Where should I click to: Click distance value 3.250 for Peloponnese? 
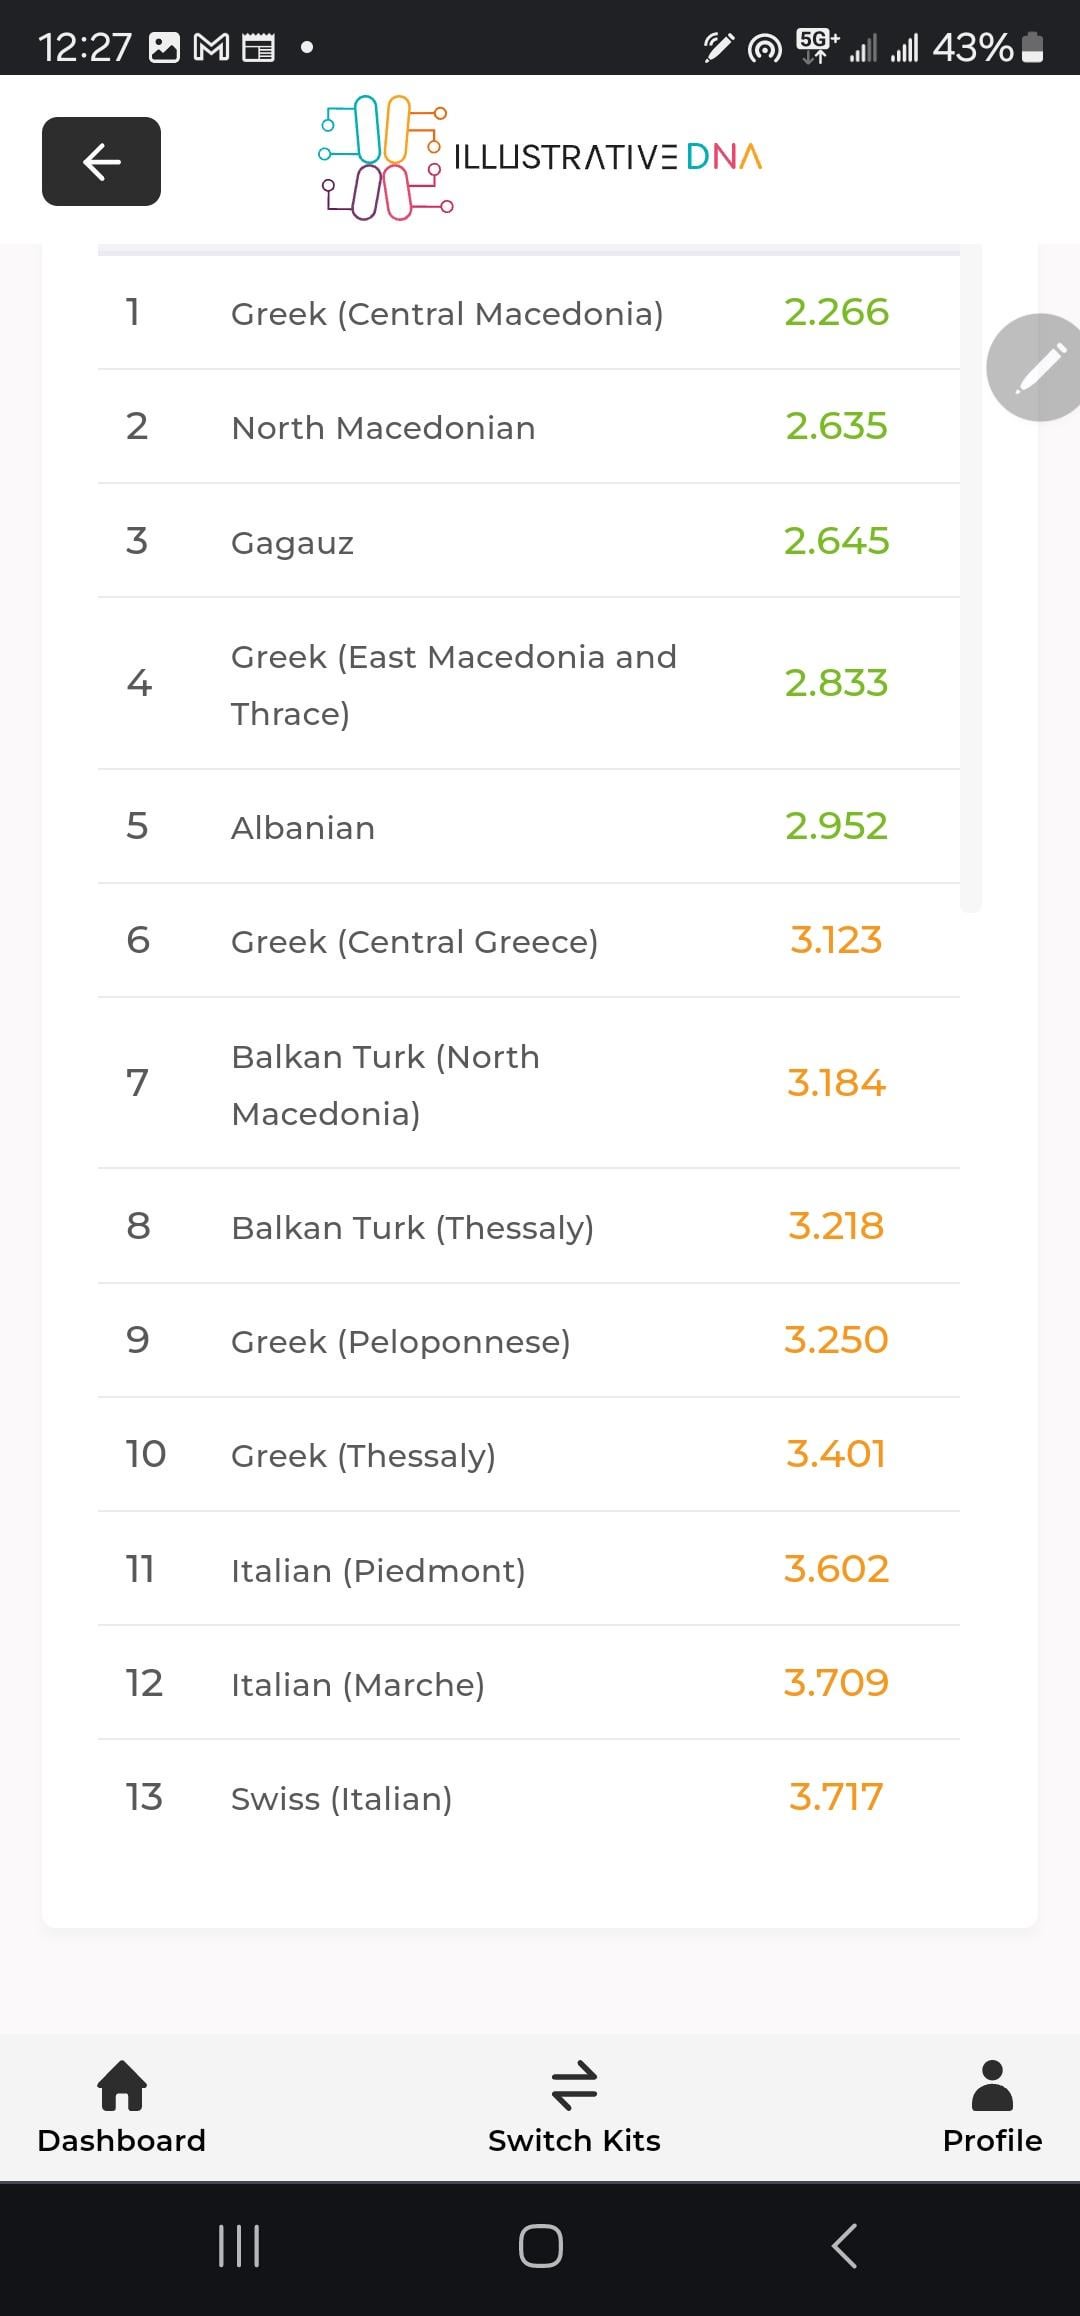tap(836, 1340)
